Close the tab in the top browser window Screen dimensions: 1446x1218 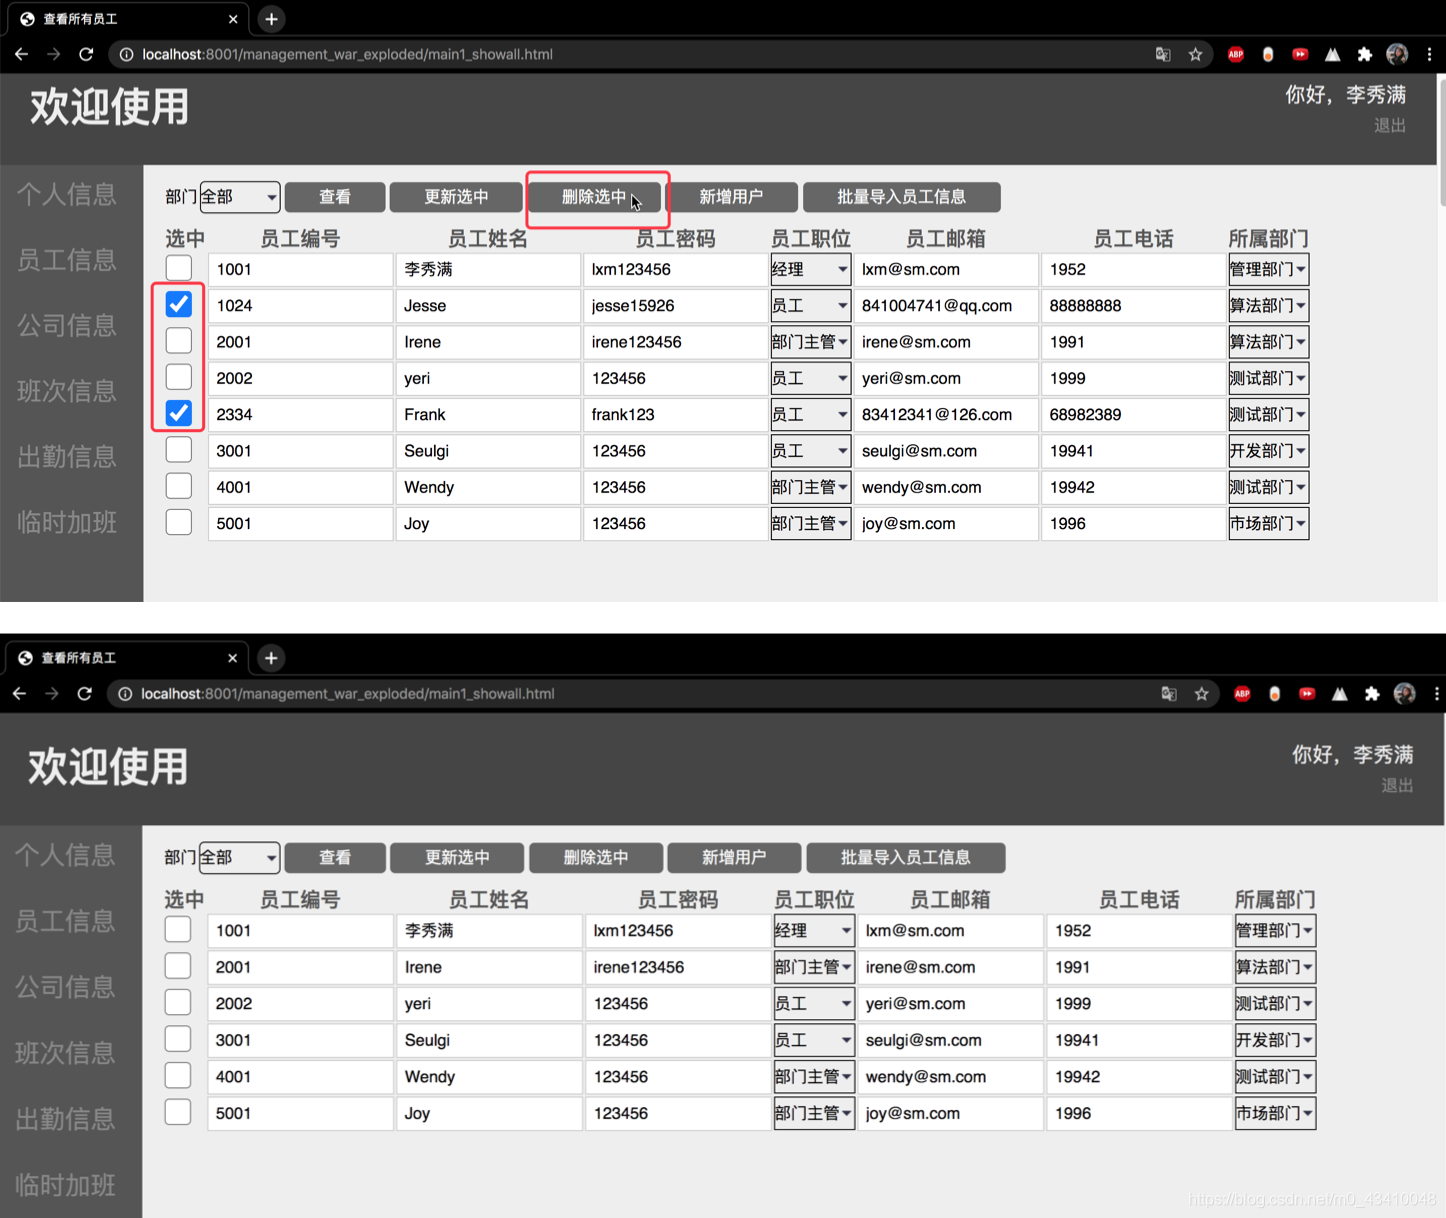233,19
